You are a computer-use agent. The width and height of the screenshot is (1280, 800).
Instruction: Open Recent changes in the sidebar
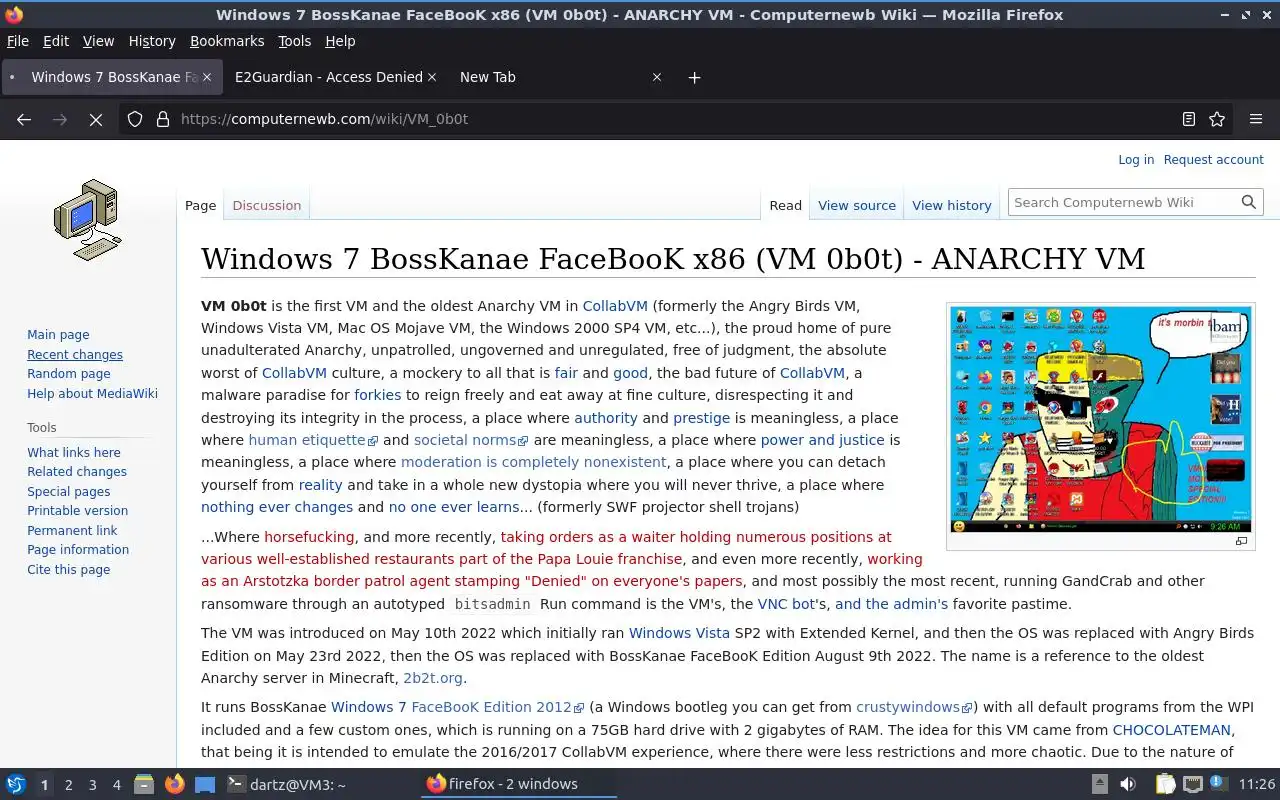75,355
